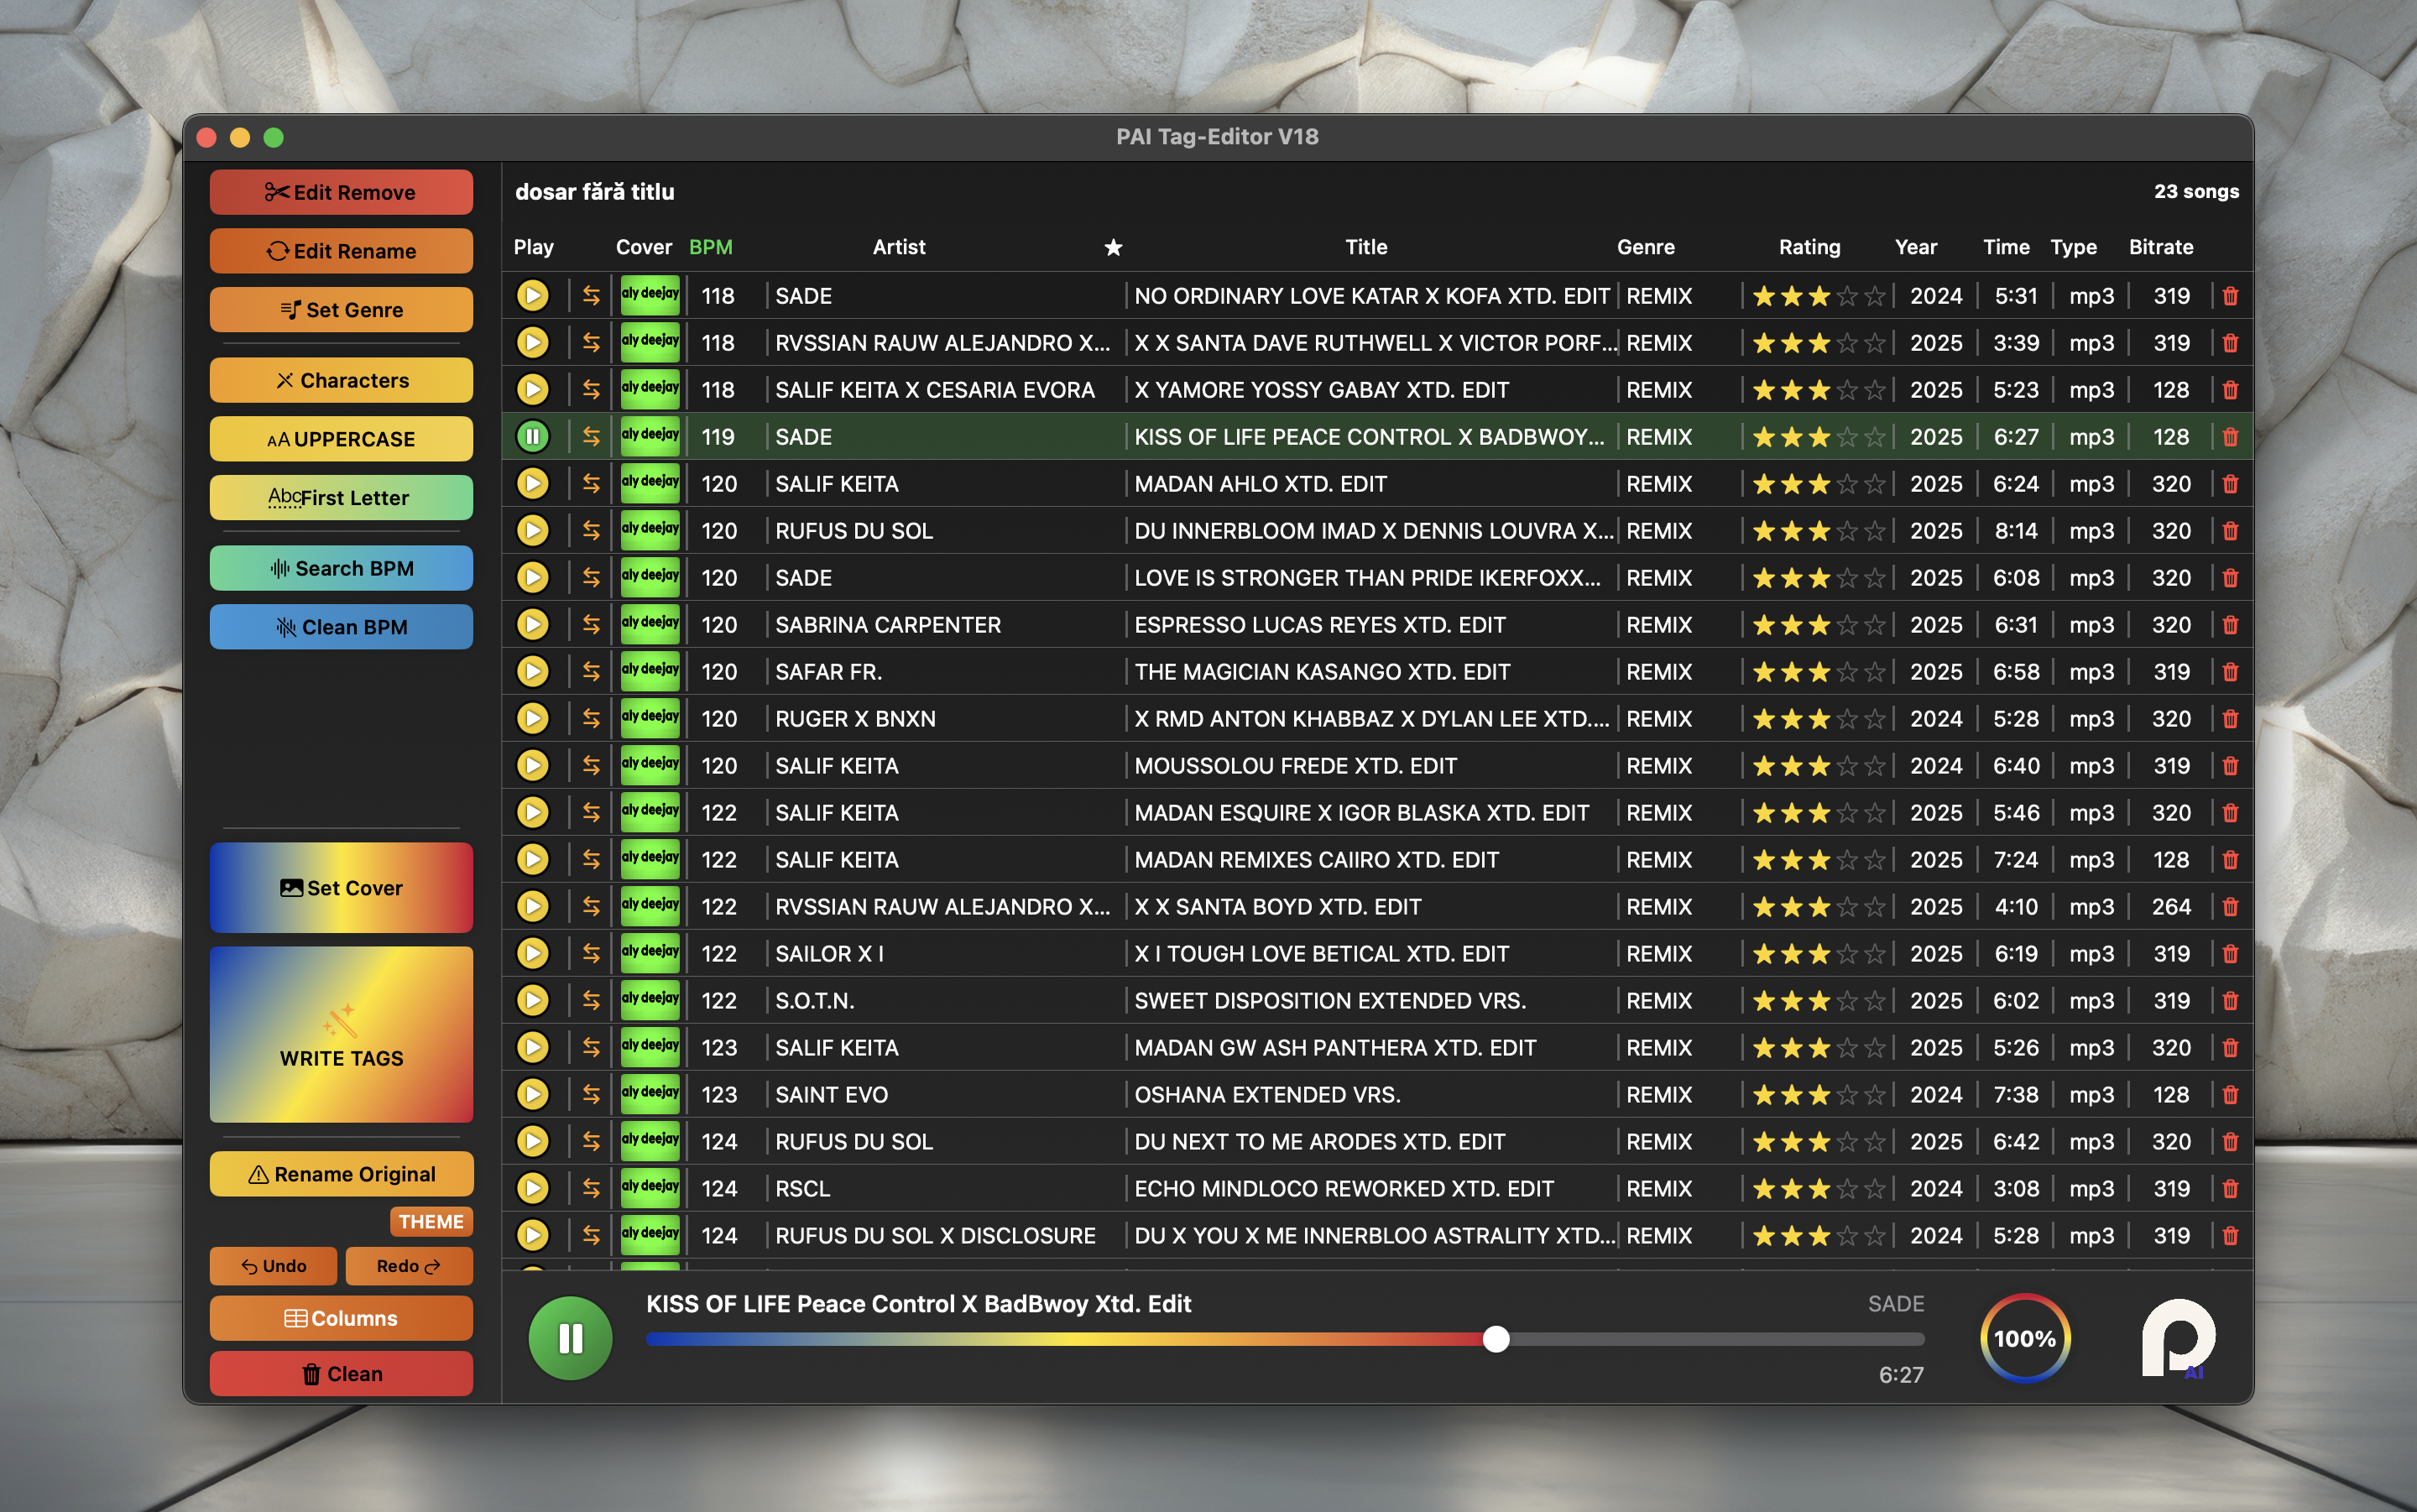Play ESPRESSO LUCAS REYES track
Image resolution: width=2417 pixels, height=1512 pixels.
point(532,624)
